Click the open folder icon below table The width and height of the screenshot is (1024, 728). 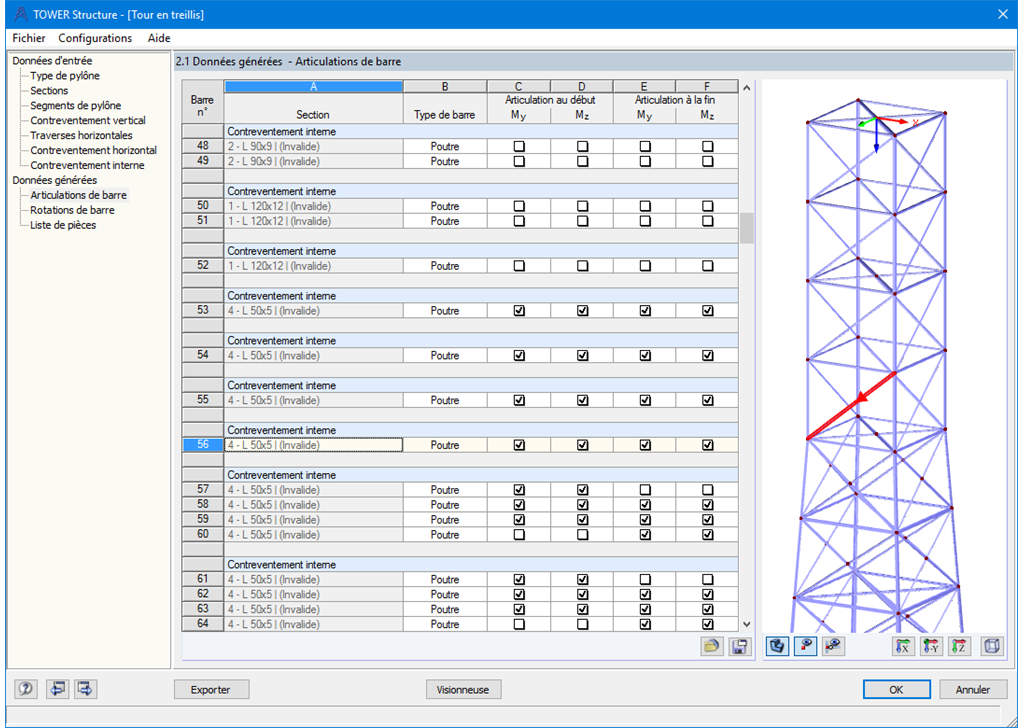(711, 646)
